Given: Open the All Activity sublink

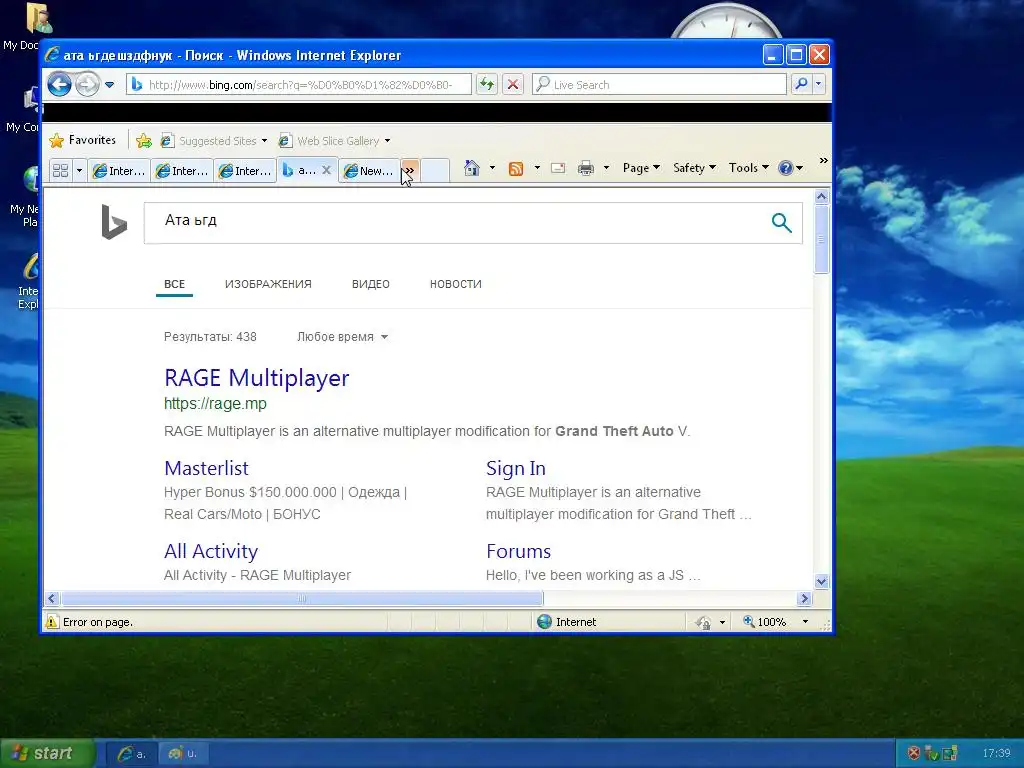Looking at the screenshot, I should click(211, 551).
